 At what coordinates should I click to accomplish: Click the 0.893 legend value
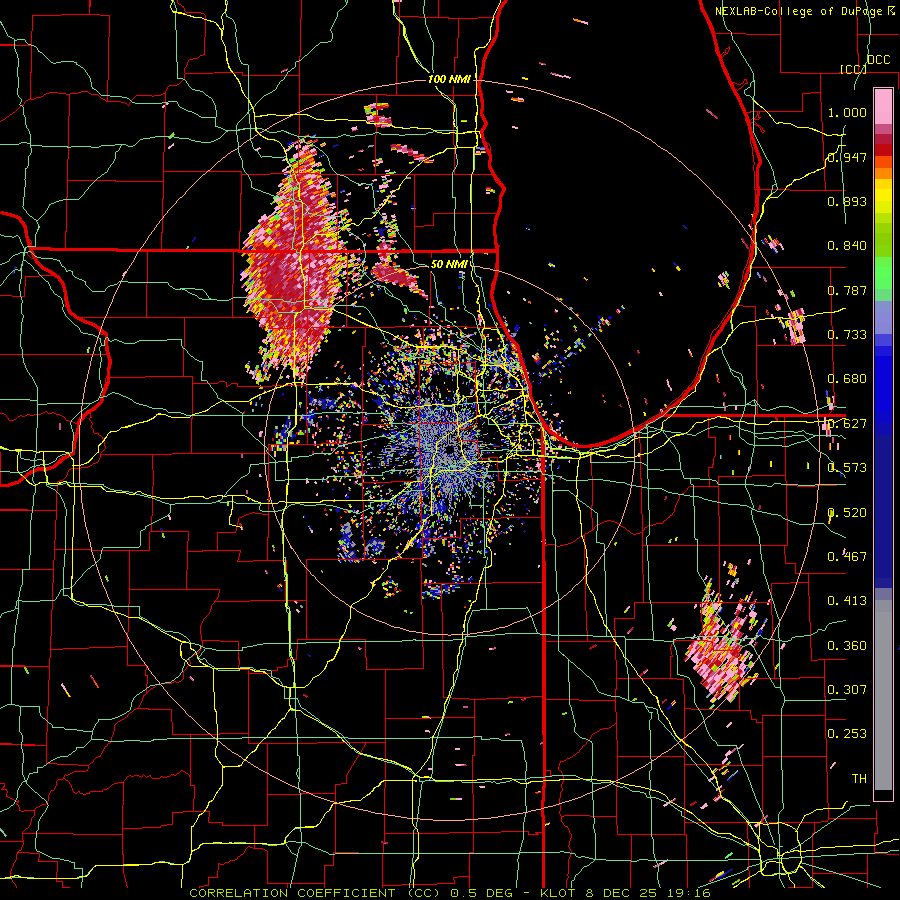point(847,201)
